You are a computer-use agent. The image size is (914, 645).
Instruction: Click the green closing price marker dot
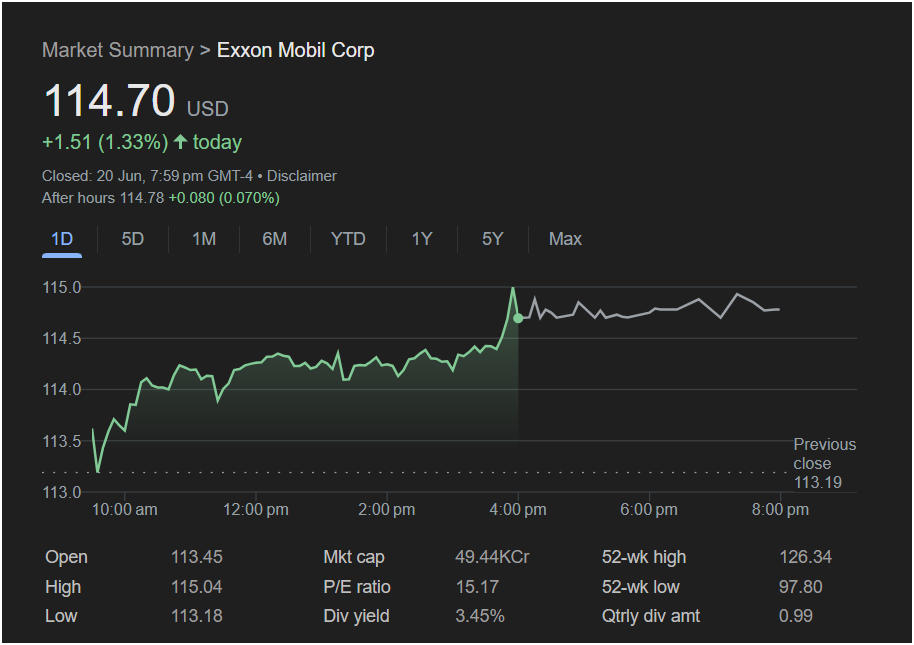[518, 318]
